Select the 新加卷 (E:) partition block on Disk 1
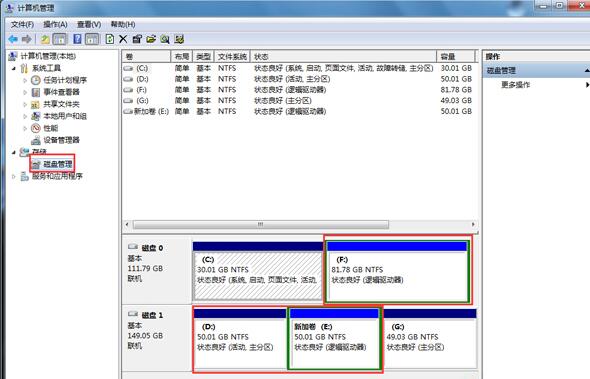 click(335, 339)
